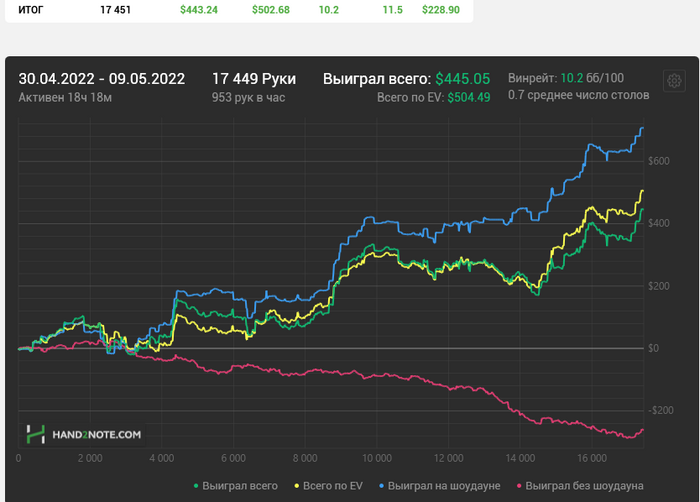The width and height of the screenshot is (700, 502).
Task: Click the $502.68 cell in the totals row
Action: 271,10
